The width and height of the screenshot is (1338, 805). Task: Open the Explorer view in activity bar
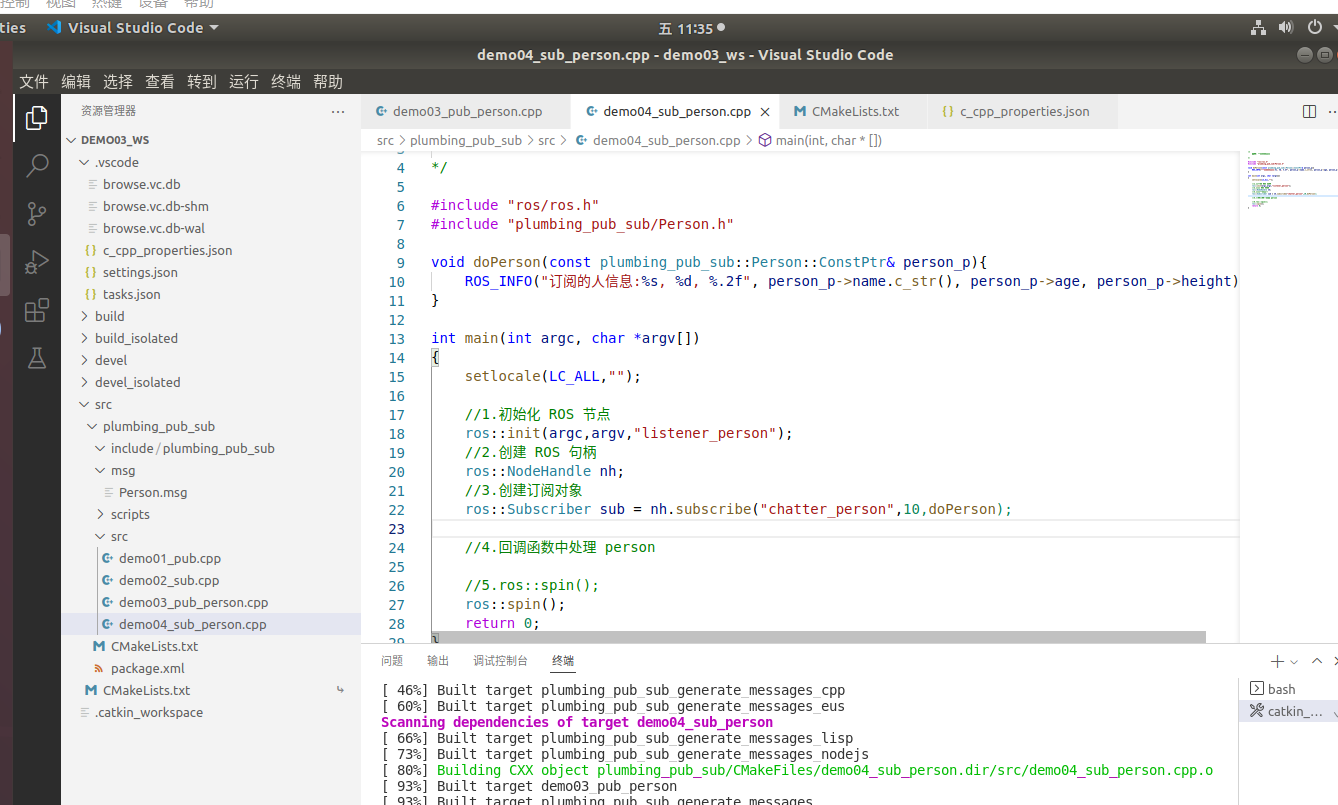pos(37,118)
